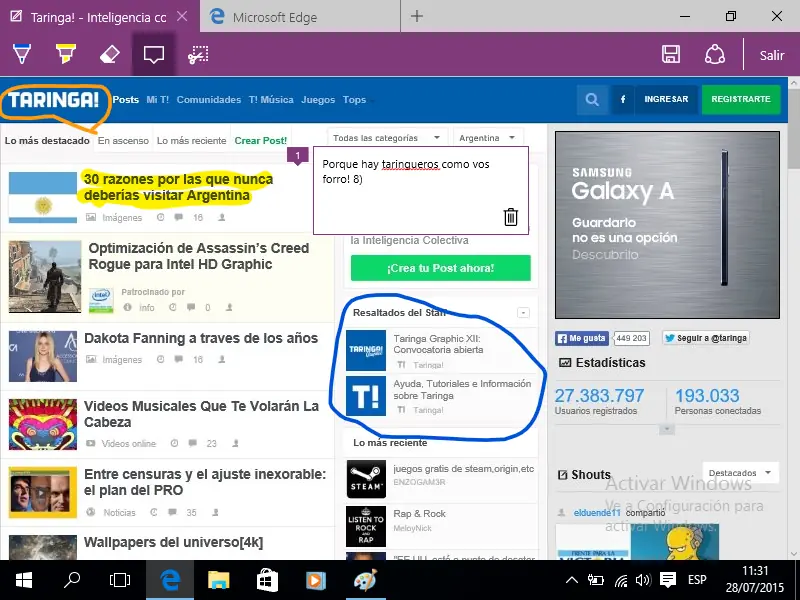Click the REGISTRARTE button
This screenshot has width=800, height=600.
point(741,99)
